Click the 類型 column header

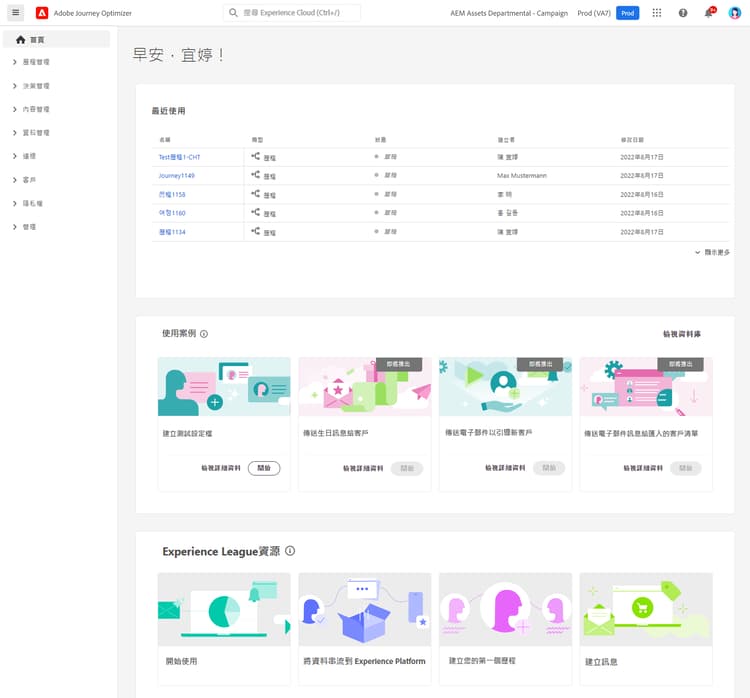click(257, 140)
